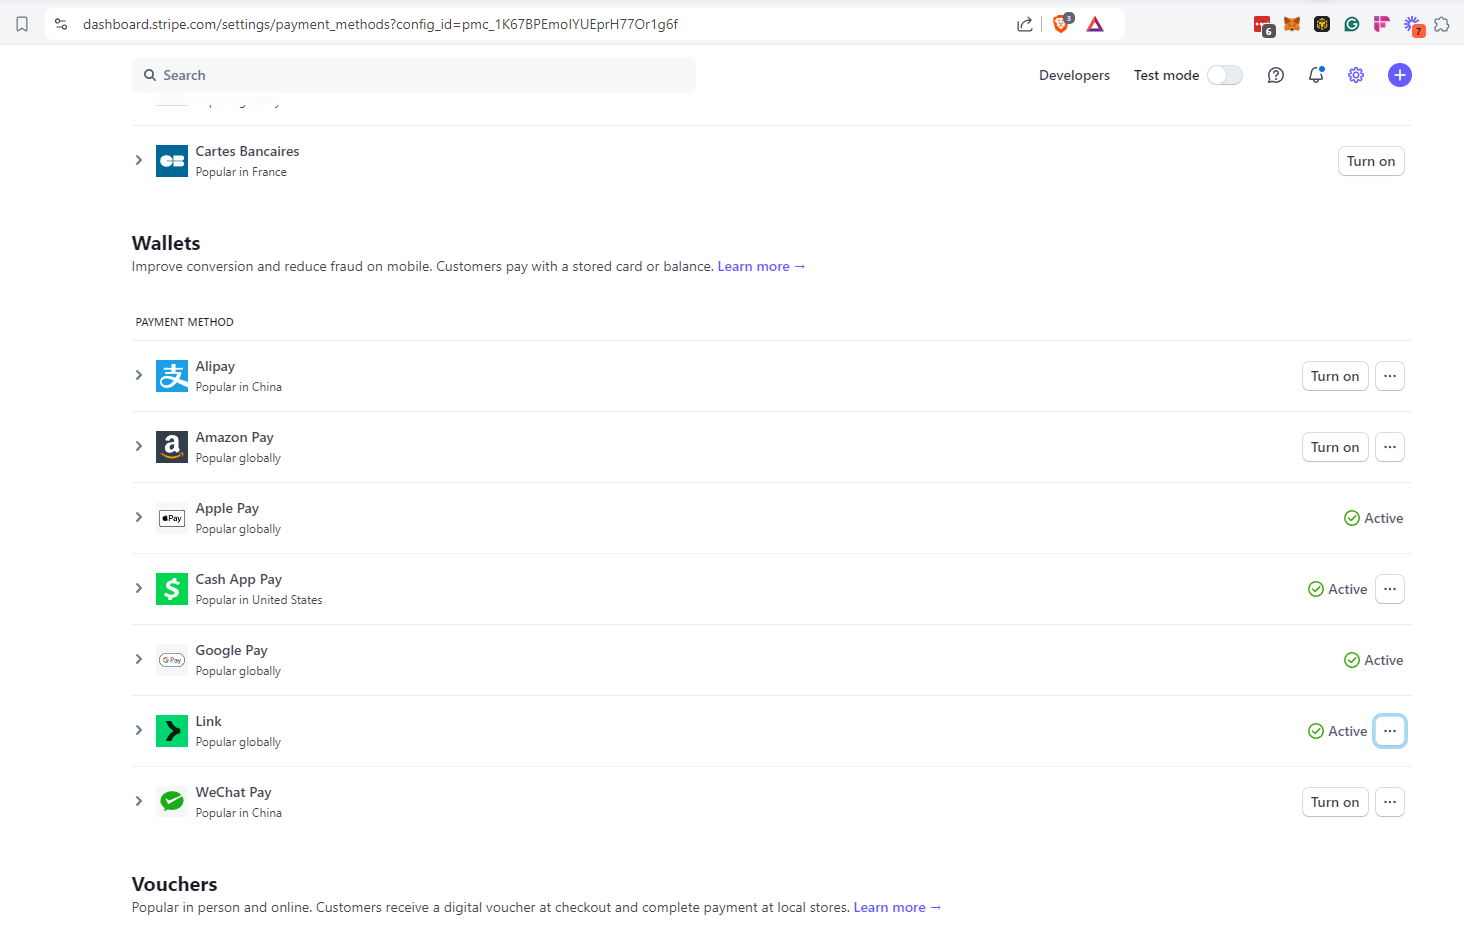Image resolution: width=1464 pixels, height=937 pixels.
Task: Click the Apple Pay Active status
Action: (x=1373, y=518)
